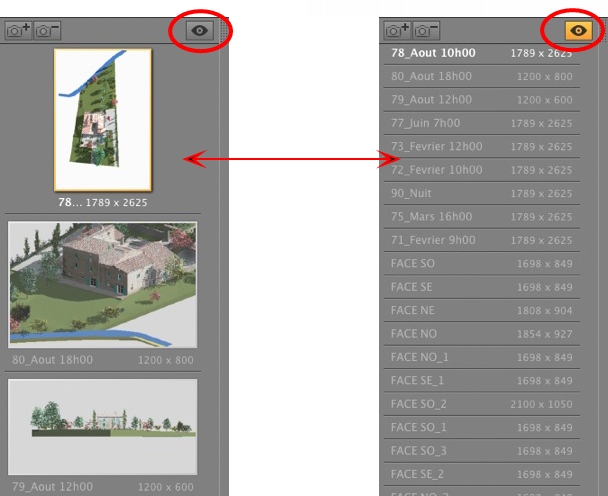Toggle the orange highlighted eye button
The width and height of the screenshot is (608, 496).
[580, 31]
